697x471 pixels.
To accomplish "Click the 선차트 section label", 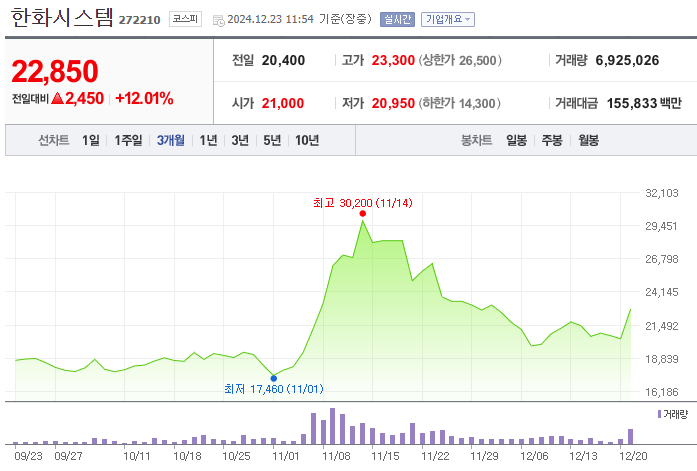I will click(53, 140).
